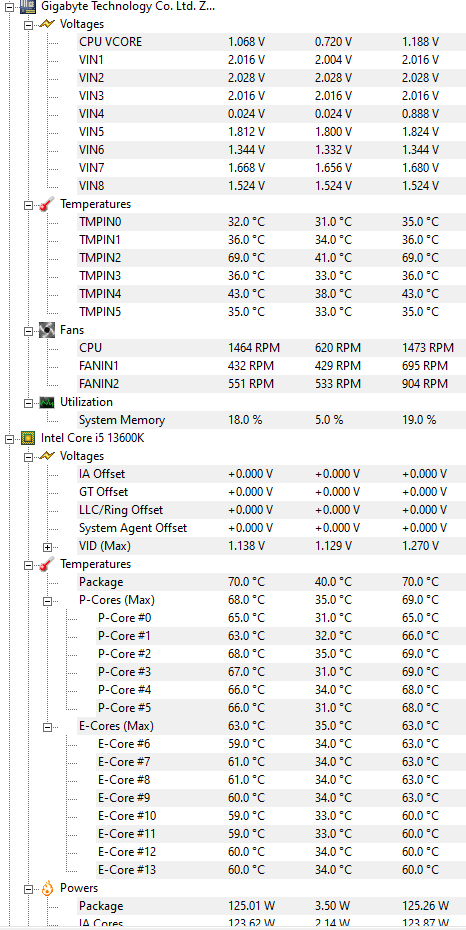Select the IA Offset row
This screenshot has height=930, width=466.
(271, 474)
